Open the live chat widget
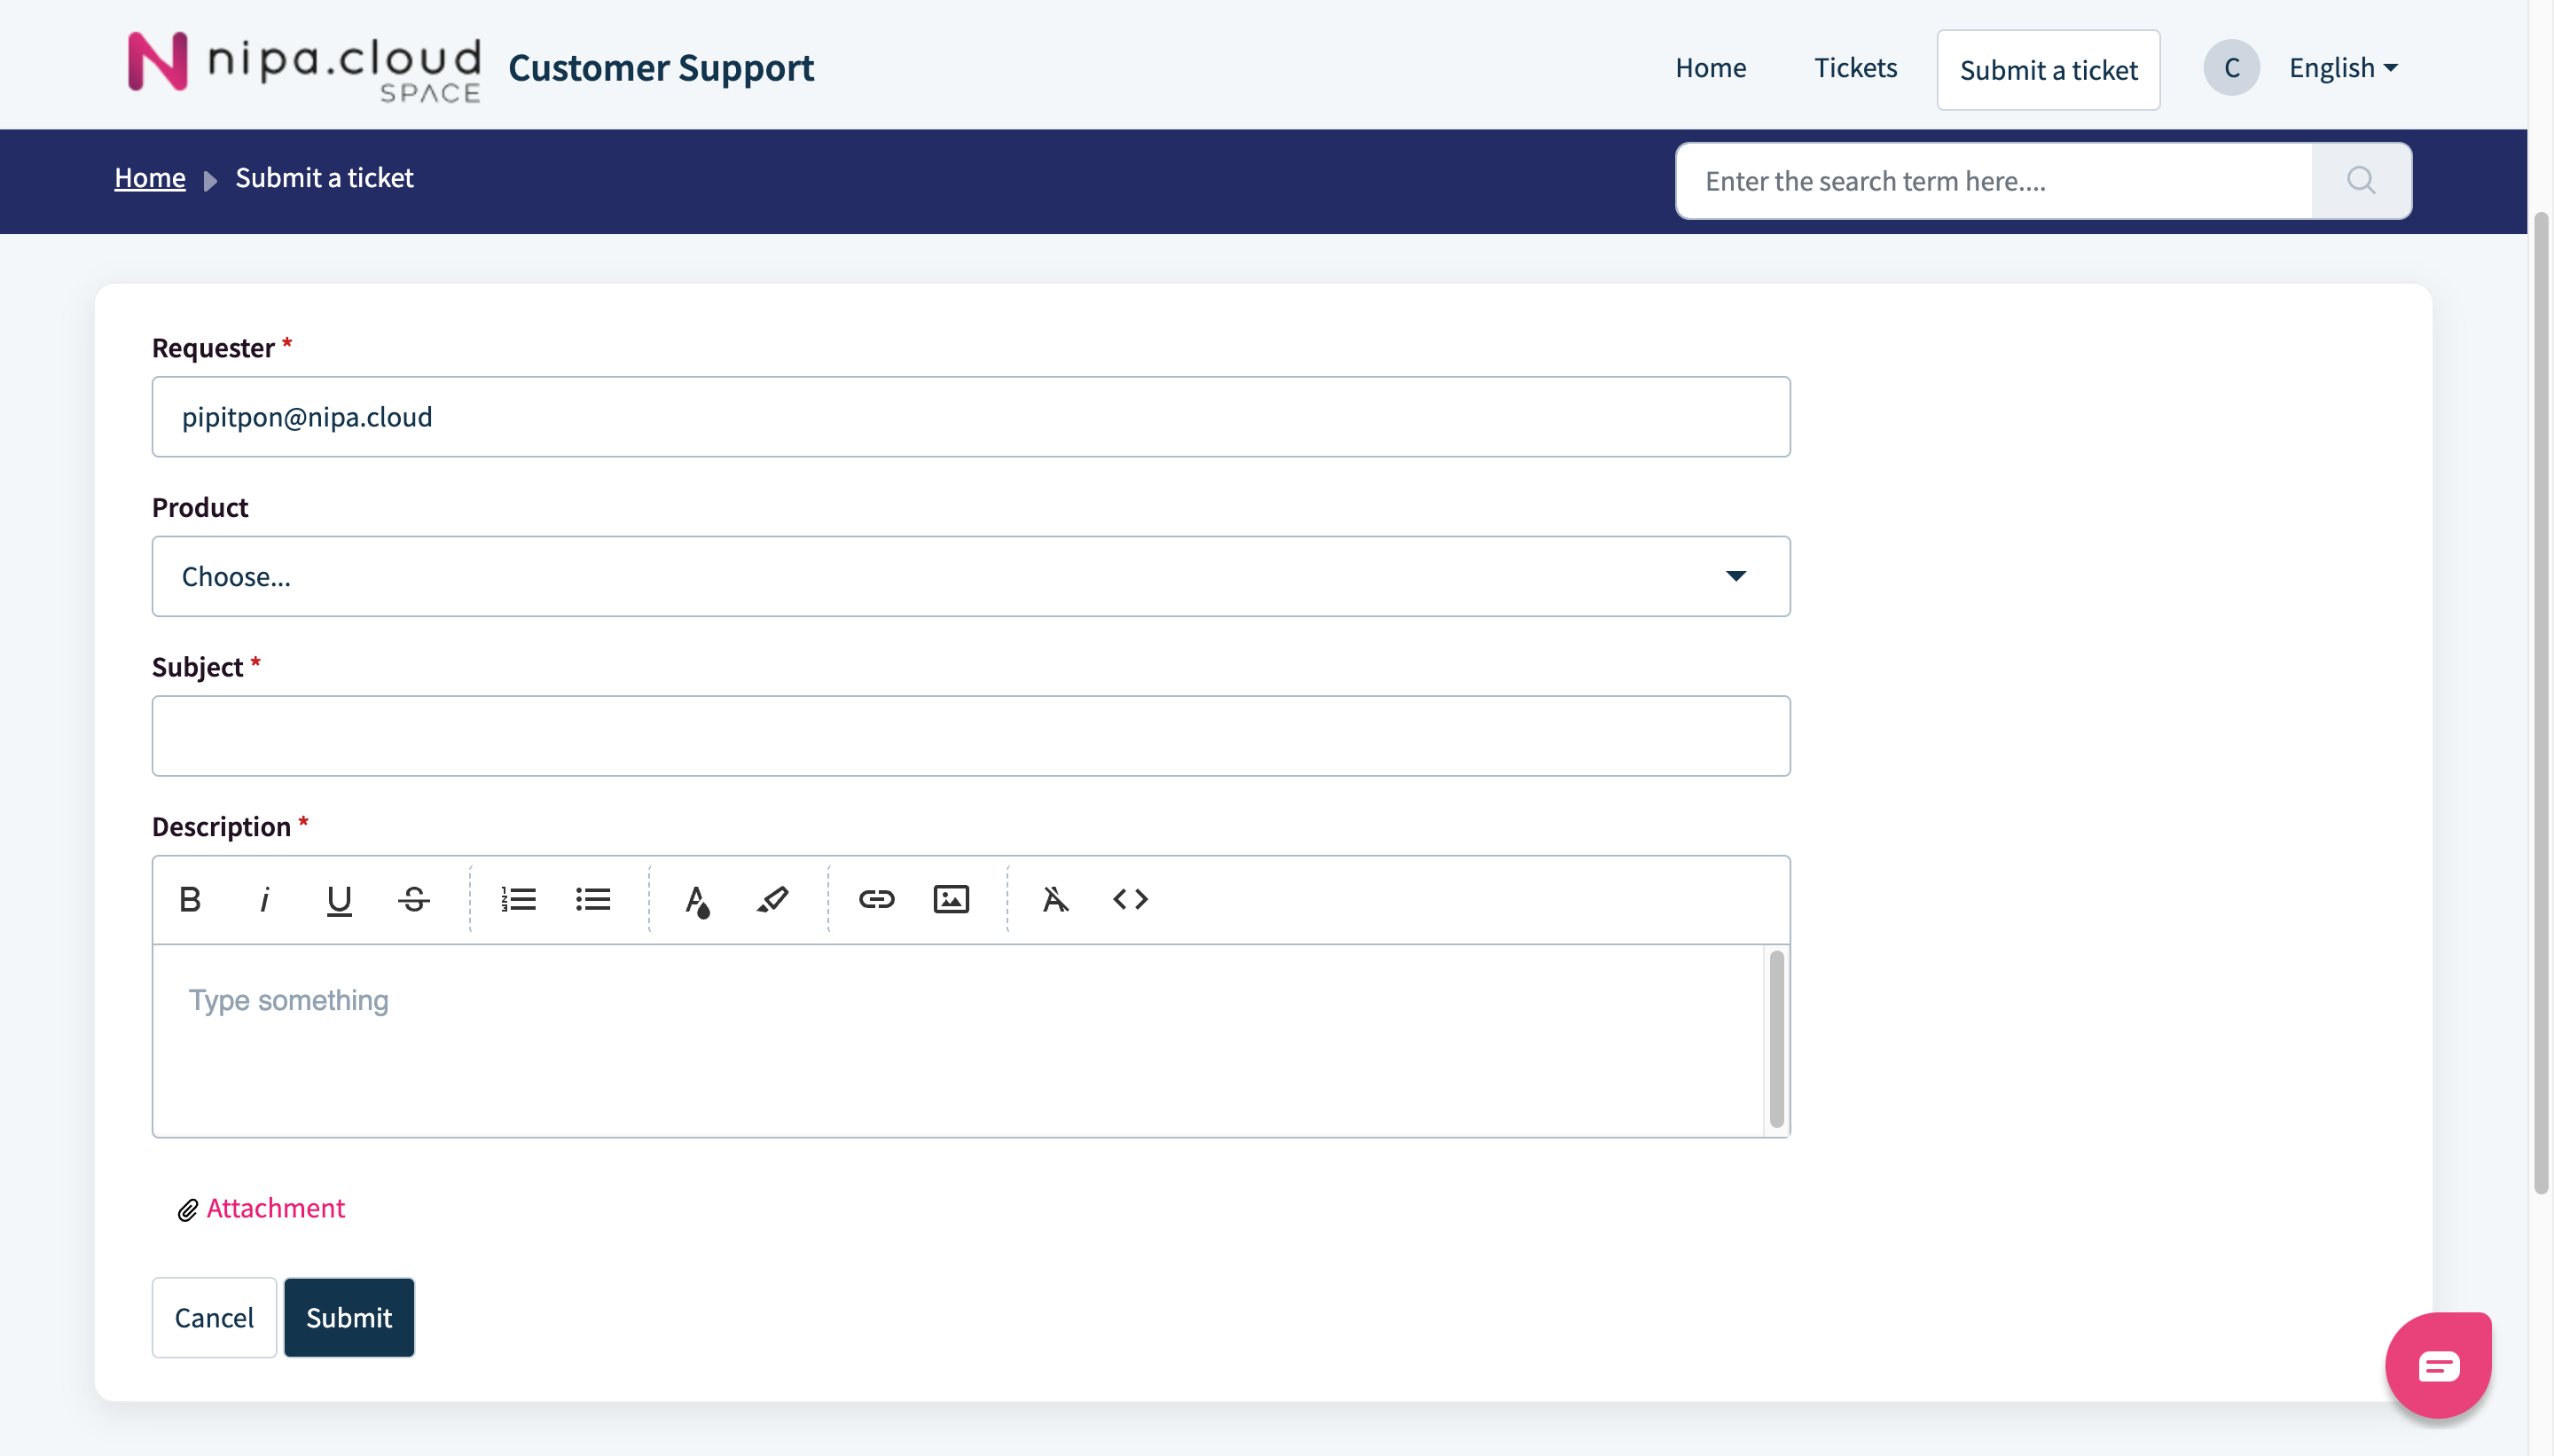 pos(2437,1365)
